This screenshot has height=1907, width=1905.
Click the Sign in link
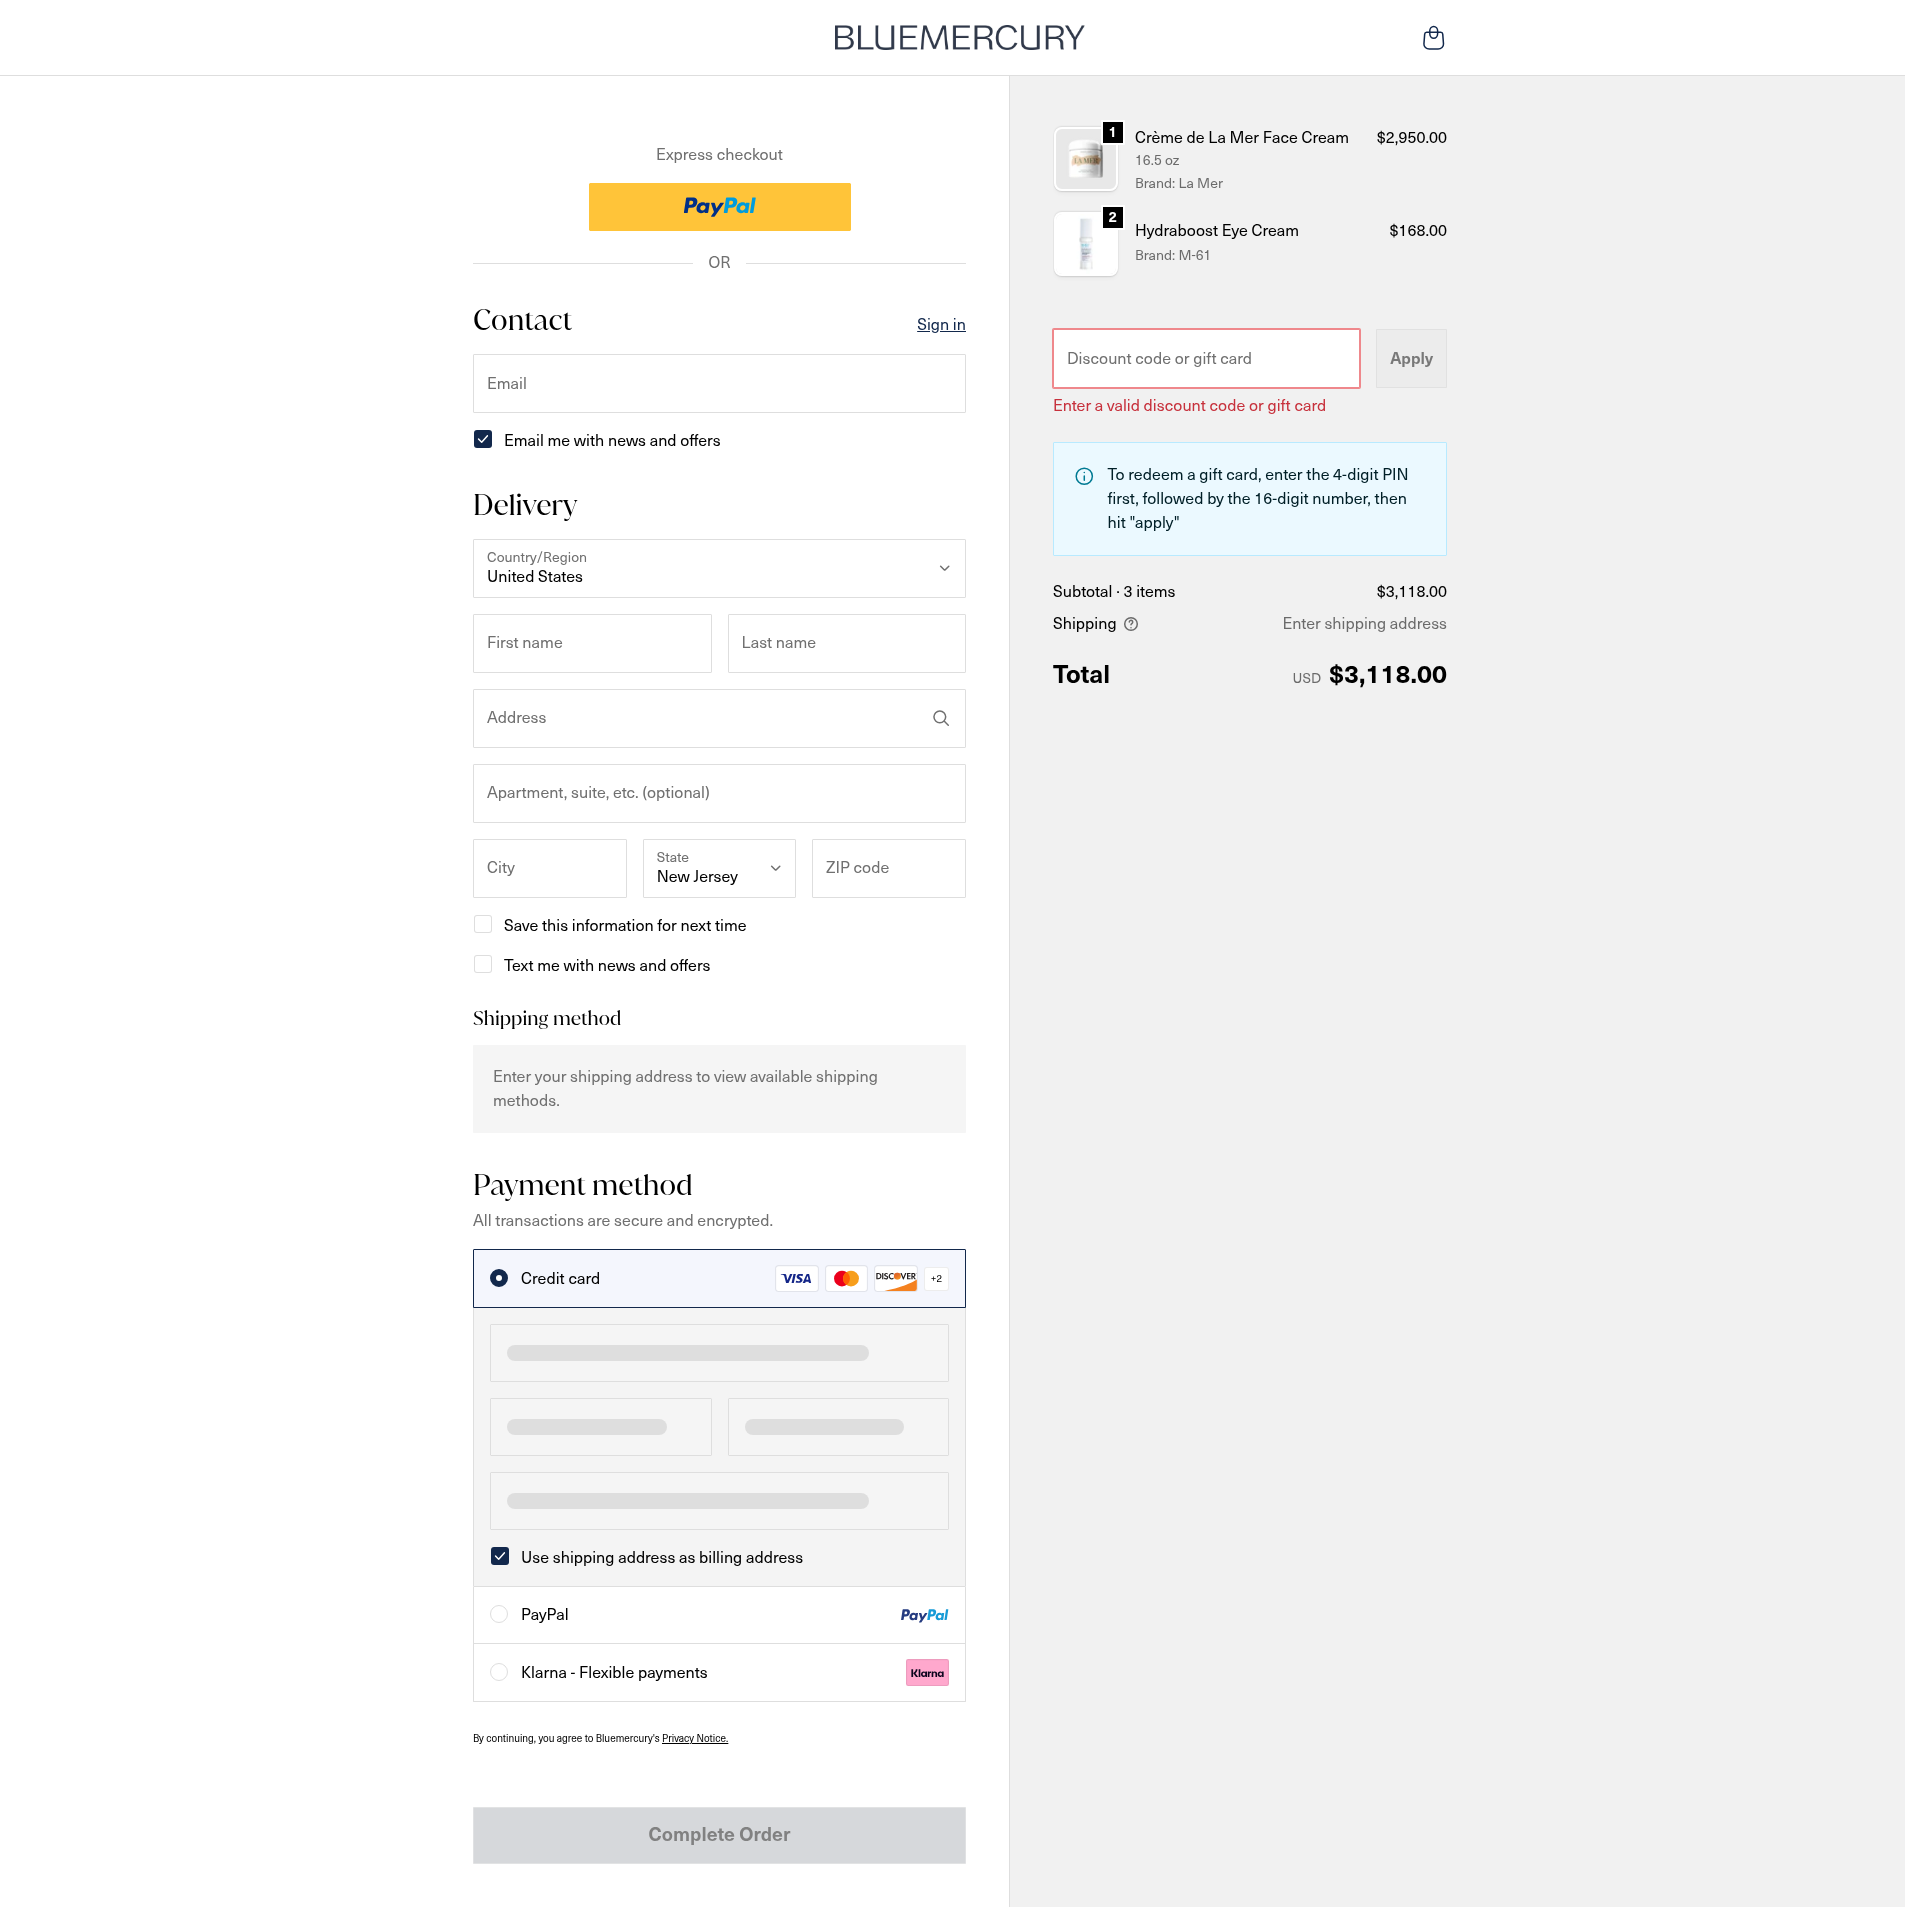tap(940, 324)
